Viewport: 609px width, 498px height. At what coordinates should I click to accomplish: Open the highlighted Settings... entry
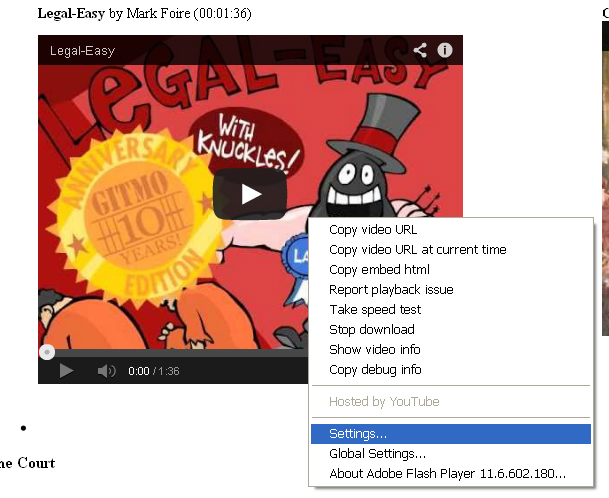[x=451, y=434]
